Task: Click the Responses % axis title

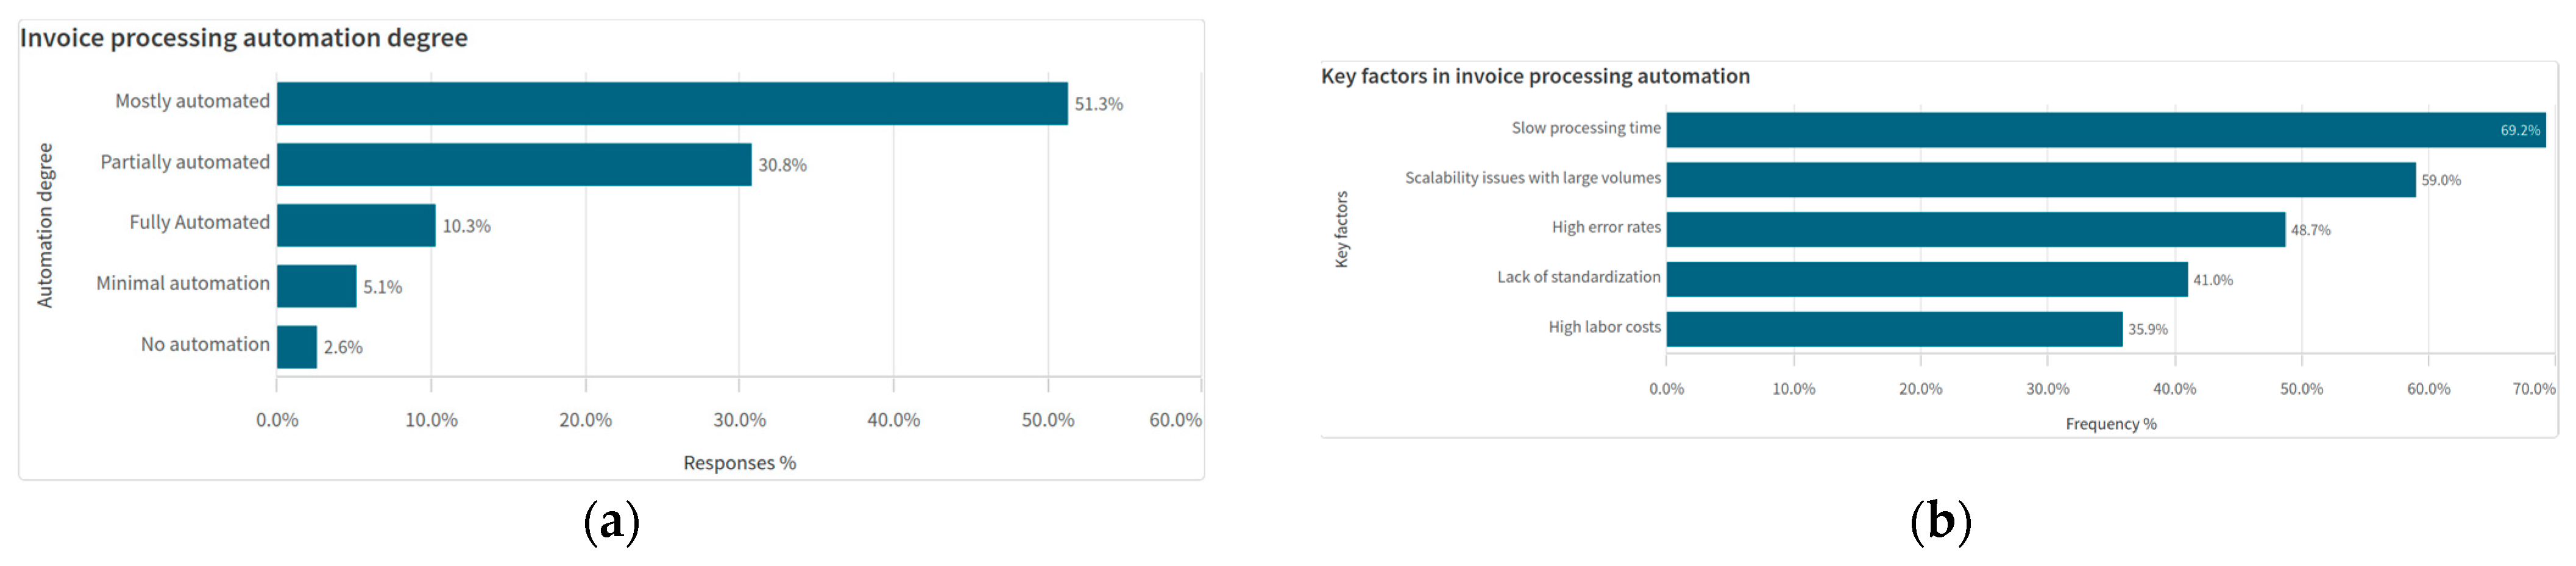Action: 739,463
